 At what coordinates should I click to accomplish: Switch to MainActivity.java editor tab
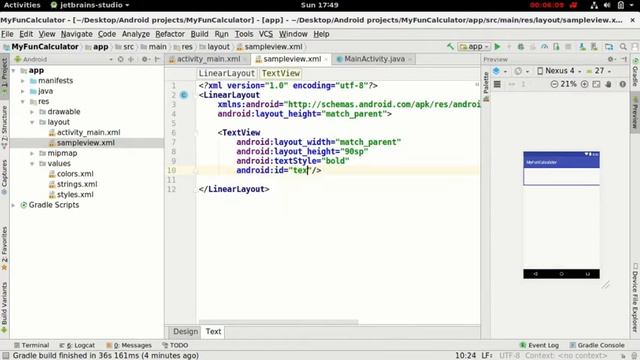(374, 59)
